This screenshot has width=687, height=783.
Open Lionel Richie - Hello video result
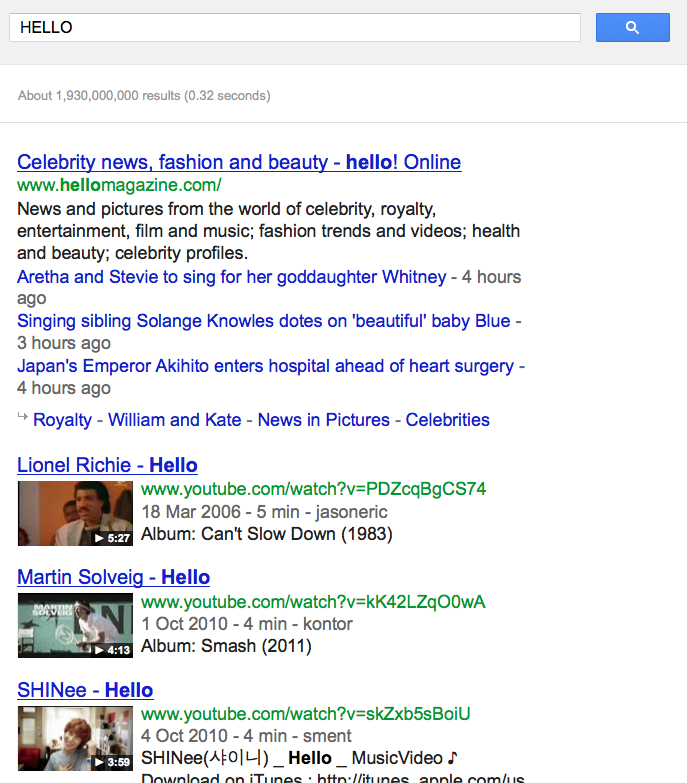tap(107, 465)
